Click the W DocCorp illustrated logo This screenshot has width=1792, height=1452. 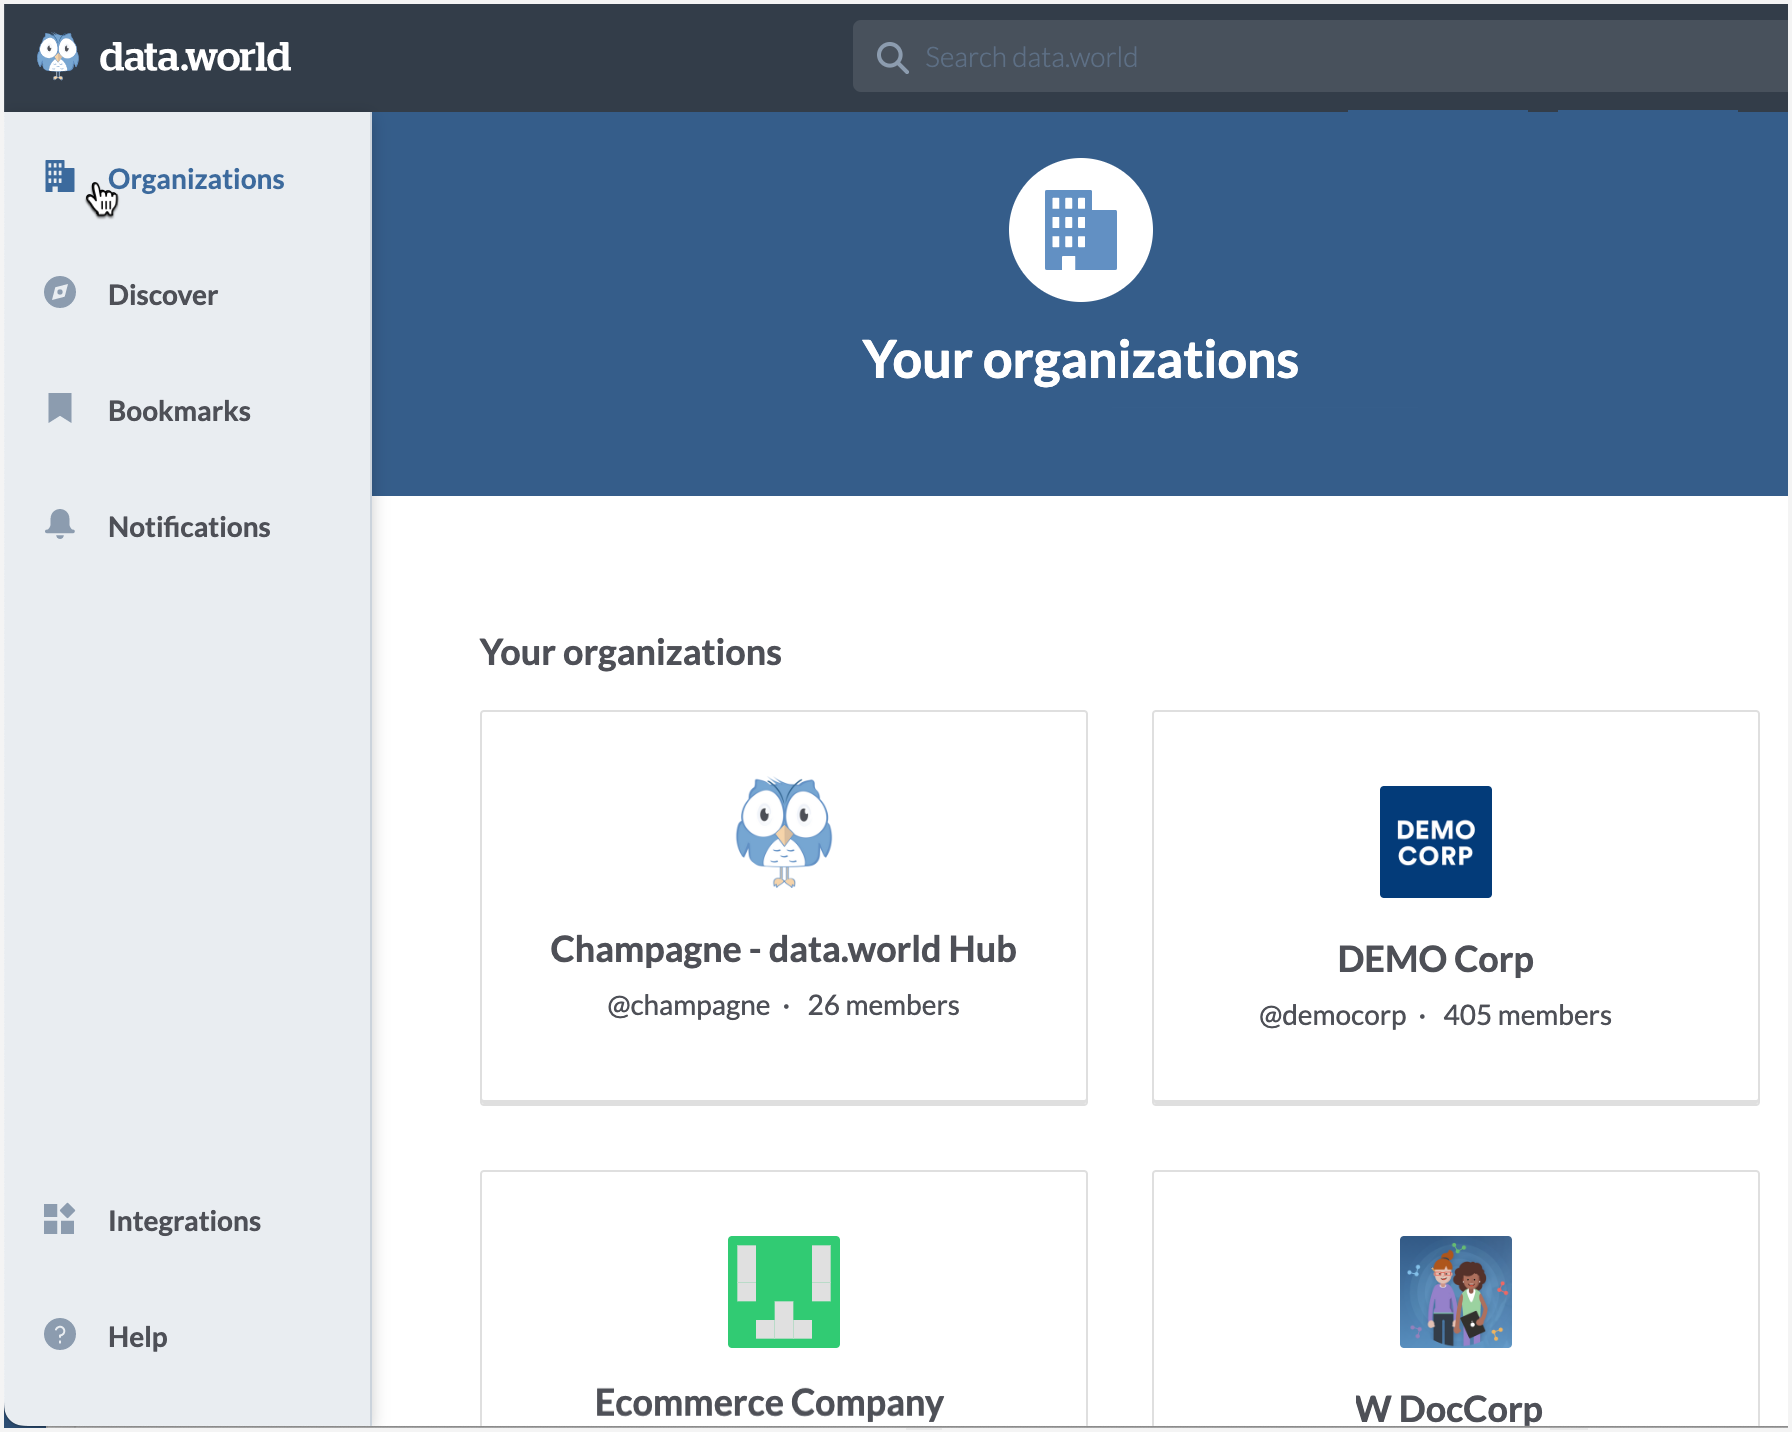coord(1456,1292)
